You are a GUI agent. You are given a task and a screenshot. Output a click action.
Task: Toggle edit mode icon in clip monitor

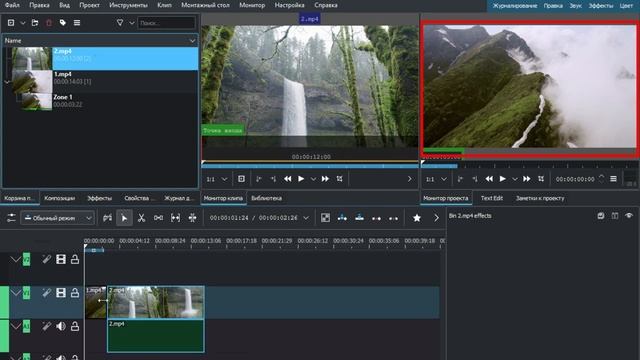tap(340, 179)
